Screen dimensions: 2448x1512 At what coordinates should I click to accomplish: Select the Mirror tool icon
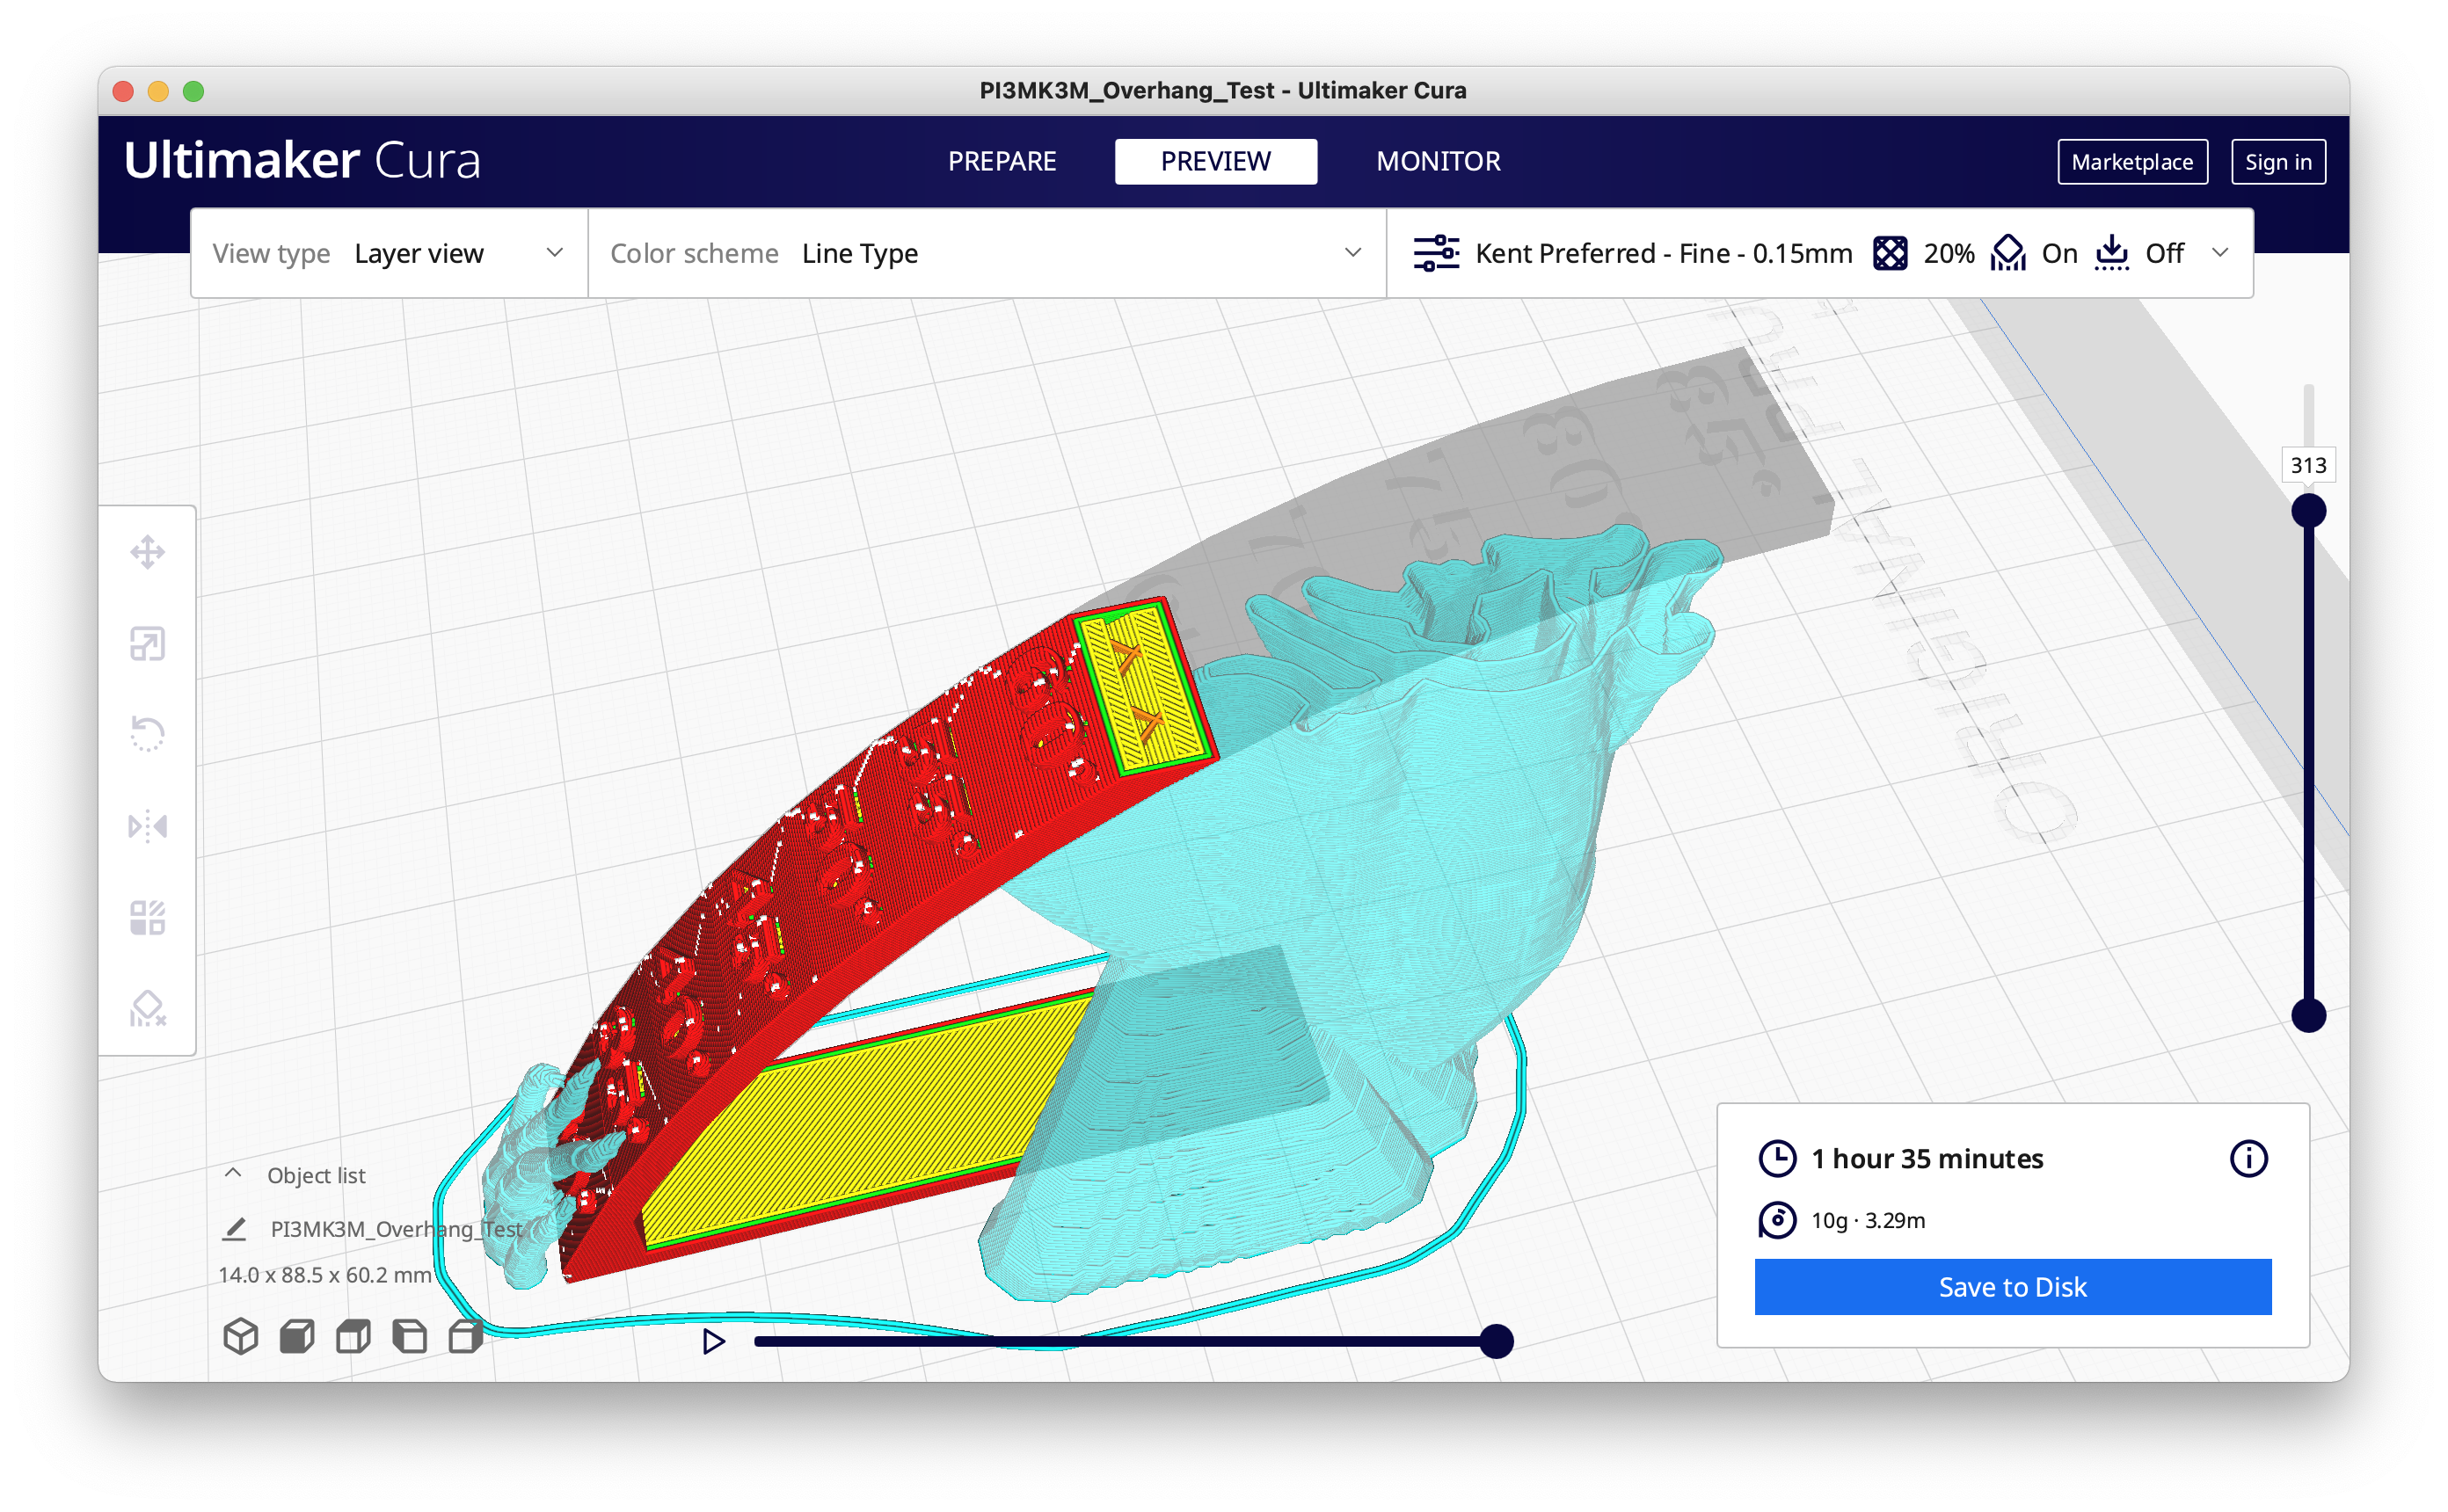tap(147, 827)
